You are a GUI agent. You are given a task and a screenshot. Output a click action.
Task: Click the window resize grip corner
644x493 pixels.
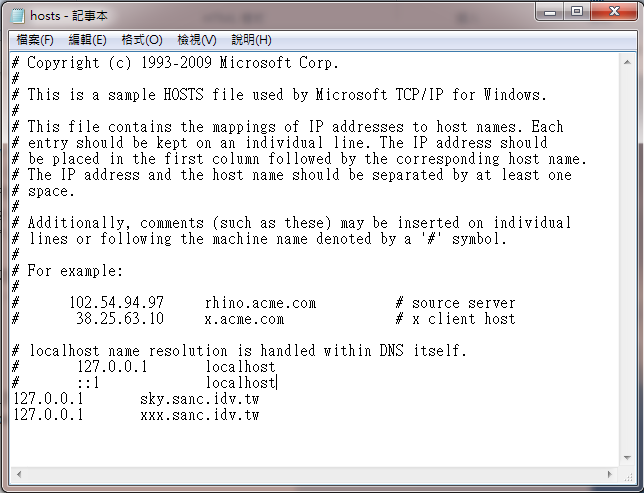point(628,475)
